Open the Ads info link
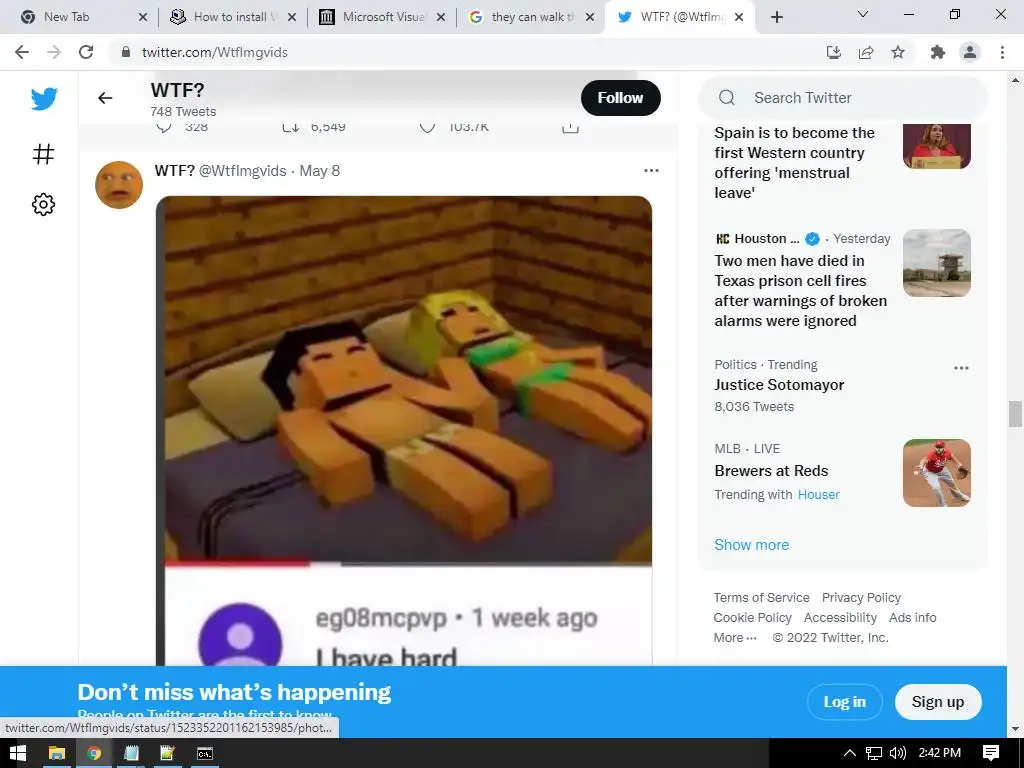Viewport: 1024px width, 768px height. [912, 618]
